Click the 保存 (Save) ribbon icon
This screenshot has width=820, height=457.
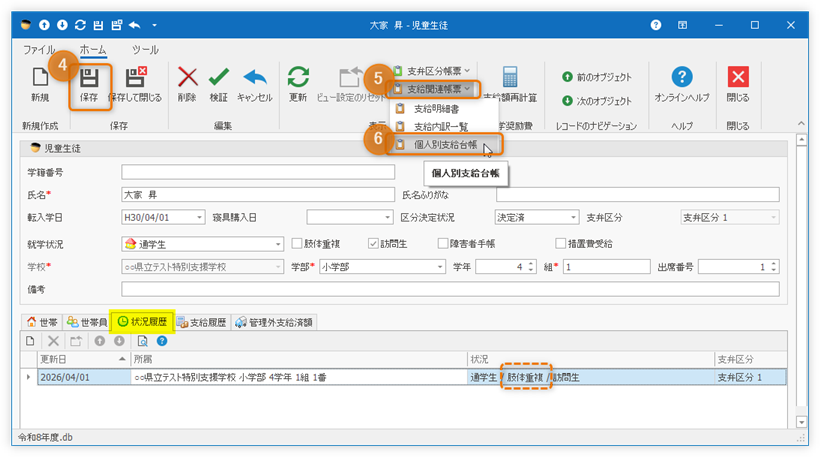[x=89, y=84]
